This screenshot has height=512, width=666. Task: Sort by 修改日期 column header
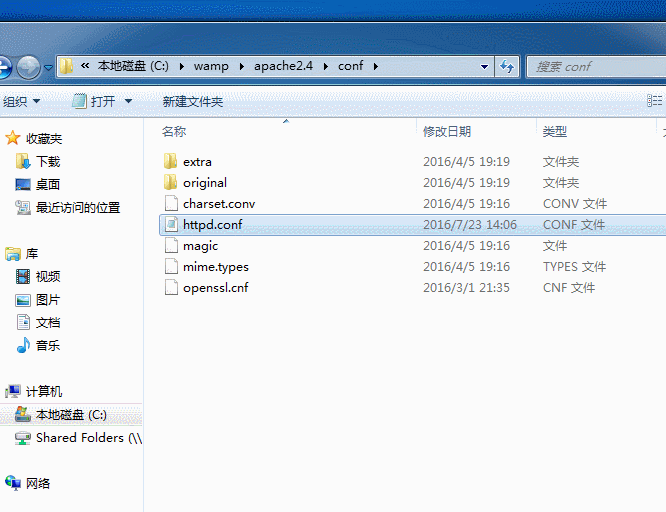click(x=447, y=131)
